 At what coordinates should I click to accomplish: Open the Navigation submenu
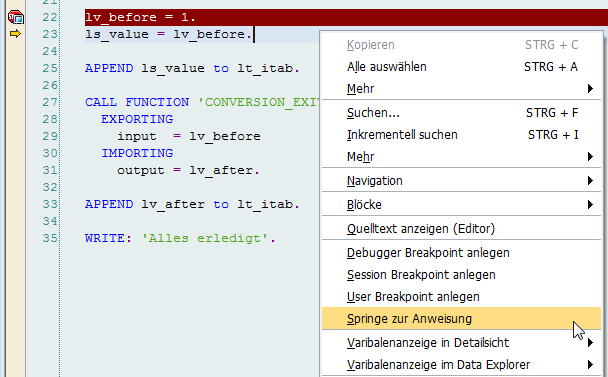461,181
